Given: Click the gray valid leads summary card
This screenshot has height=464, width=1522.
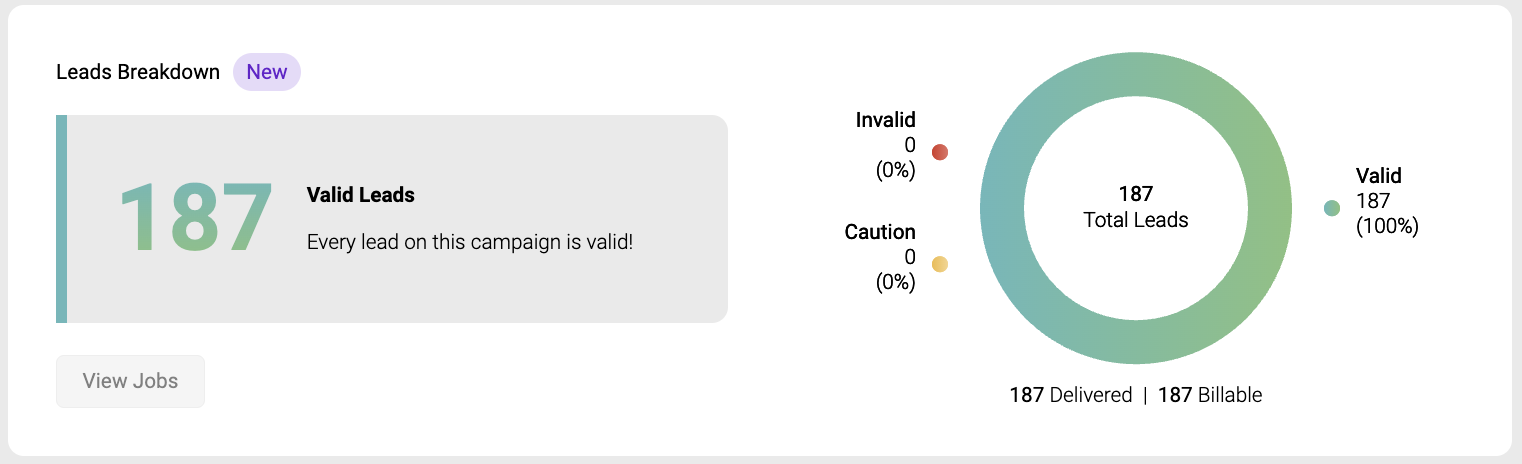Looking at the screenshot, I should pyautogui.click(x=392, y=219).
